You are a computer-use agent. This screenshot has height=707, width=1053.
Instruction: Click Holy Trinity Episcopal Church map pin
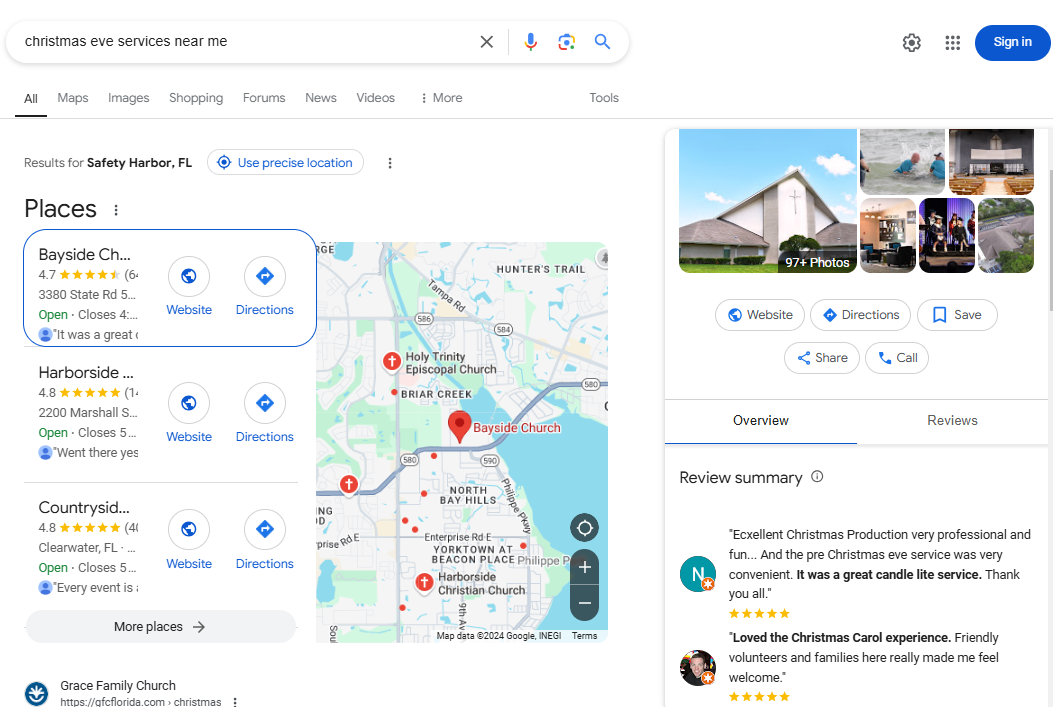point(392,361)
